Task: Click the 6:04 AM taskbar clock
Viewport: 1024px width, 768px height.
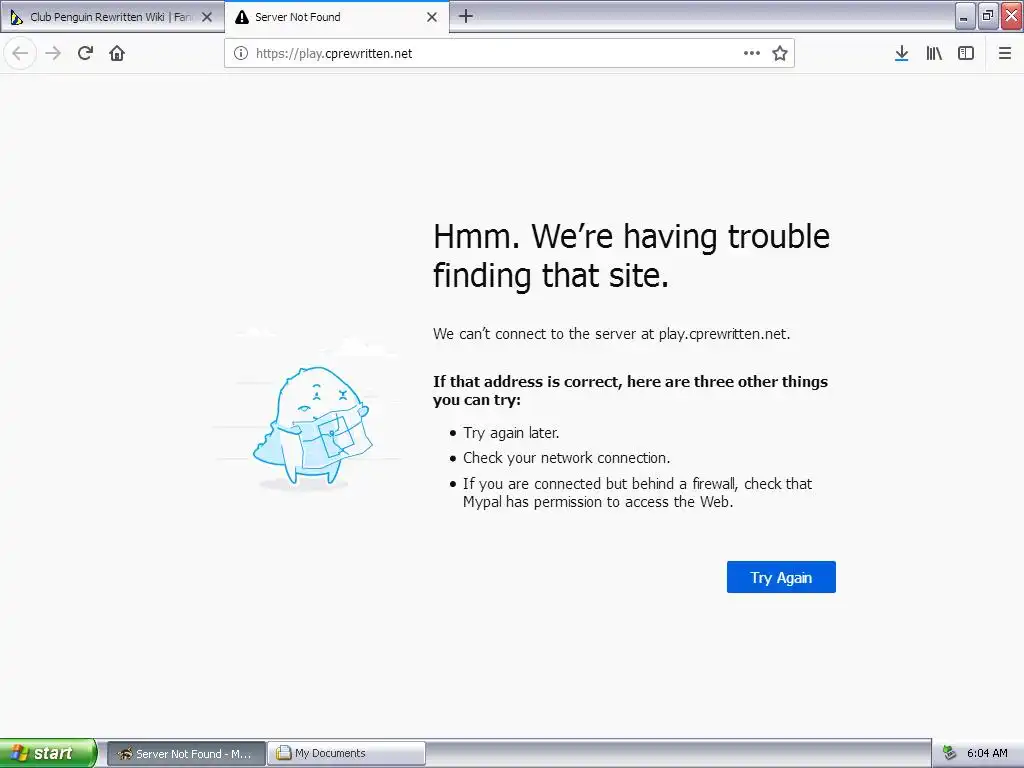Action: pyautogui.click(x=987, y=754)
